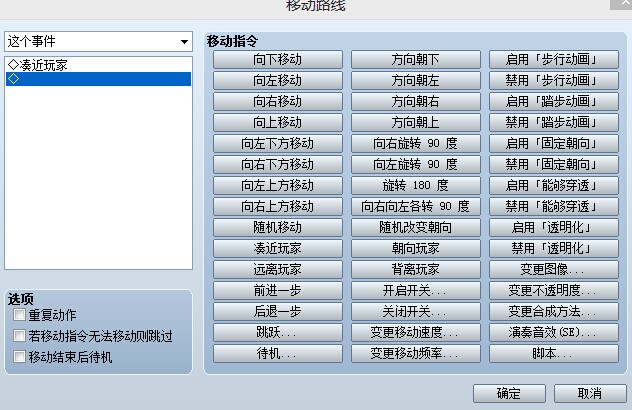The width and height of the screenshot is (632, 410).
Task: Add the 远离玩家 command
Action: click(278, 269)
